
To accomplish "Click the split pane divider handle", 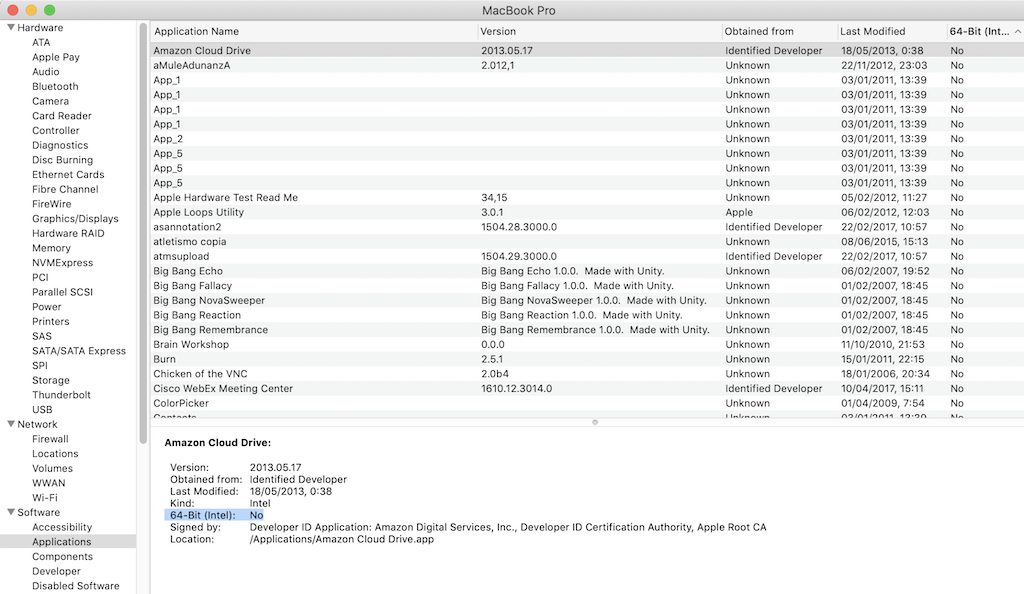I will (595, 422).
